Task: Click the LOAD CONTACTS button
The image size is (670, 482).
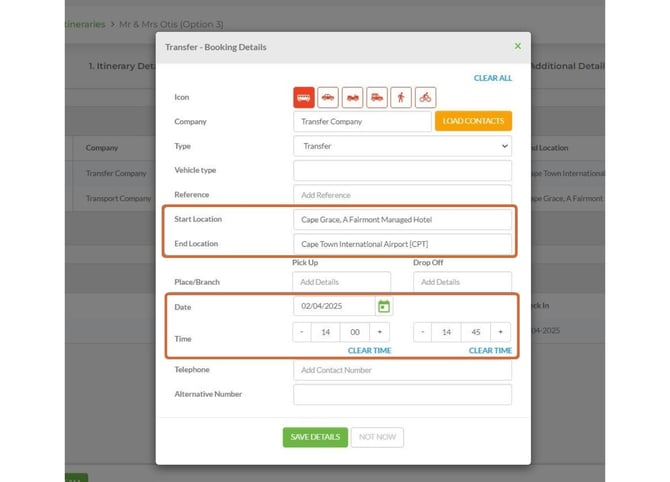Action: click(473, 121)
